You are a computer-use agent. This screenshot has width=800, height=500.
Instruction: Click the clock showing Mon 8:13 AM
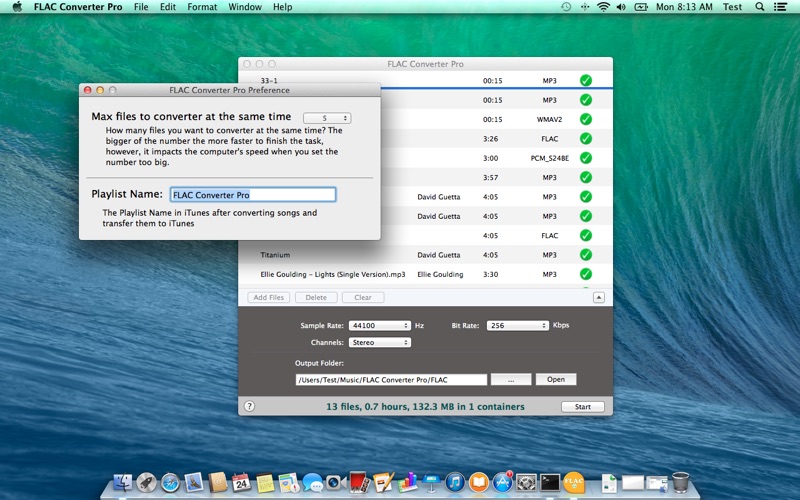tap(684, 7)
